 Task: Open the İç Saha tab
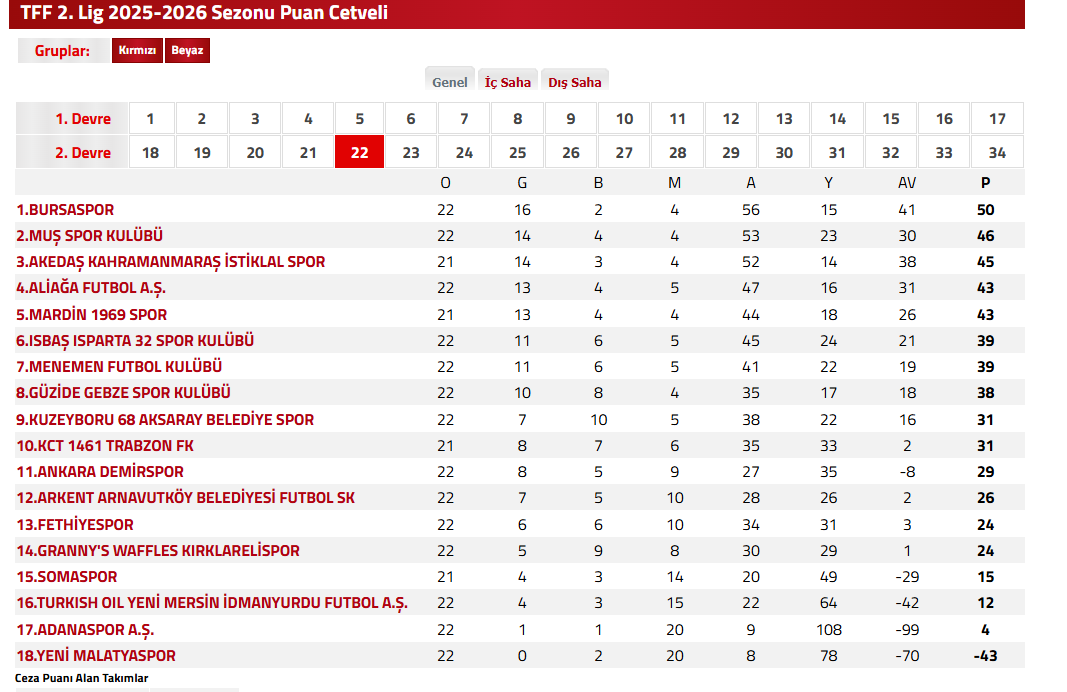pos(508,82)
